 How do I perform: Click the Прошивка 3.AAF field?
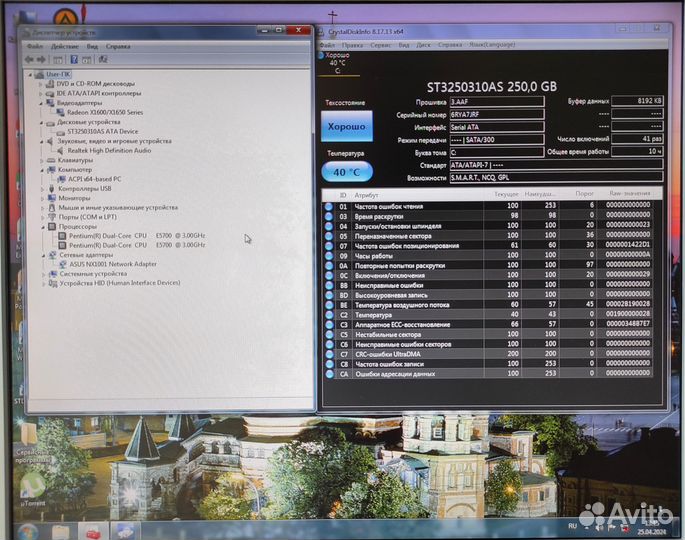(497, 101)
